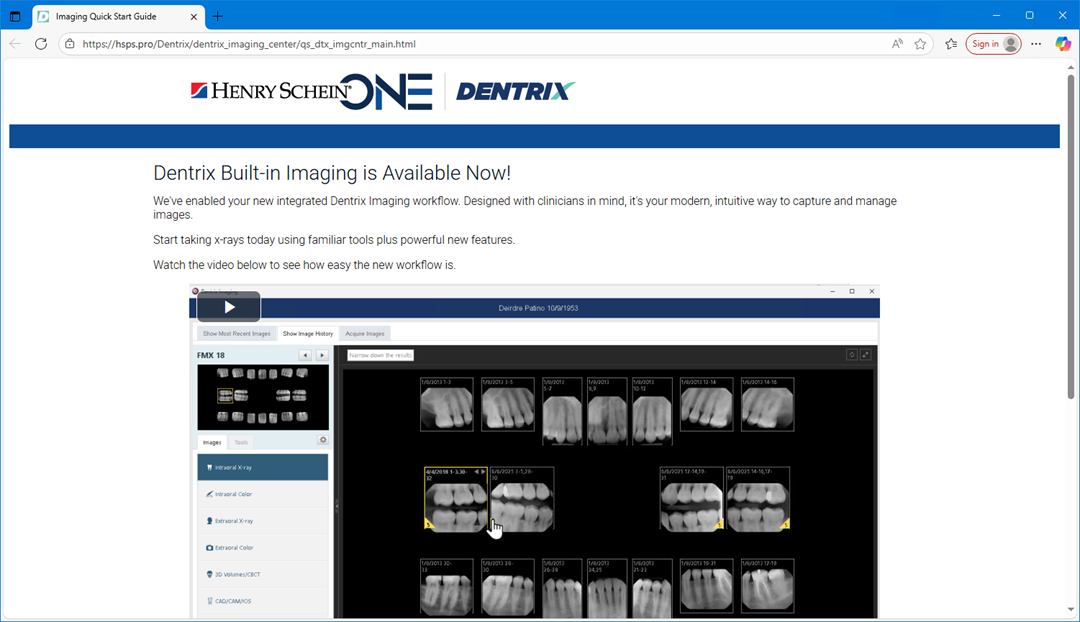This screenshot has width=1080, height=622.
Task: Open Settings and more menu
Action: point(1036,43)
